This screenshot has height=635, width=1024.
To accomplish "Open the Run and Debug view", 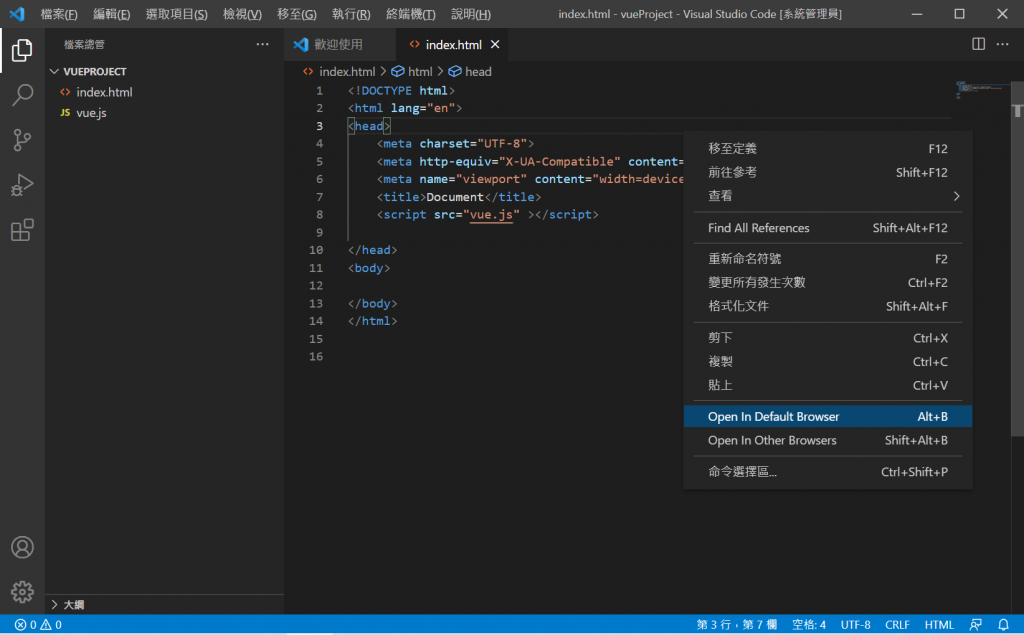I will 22,185.
